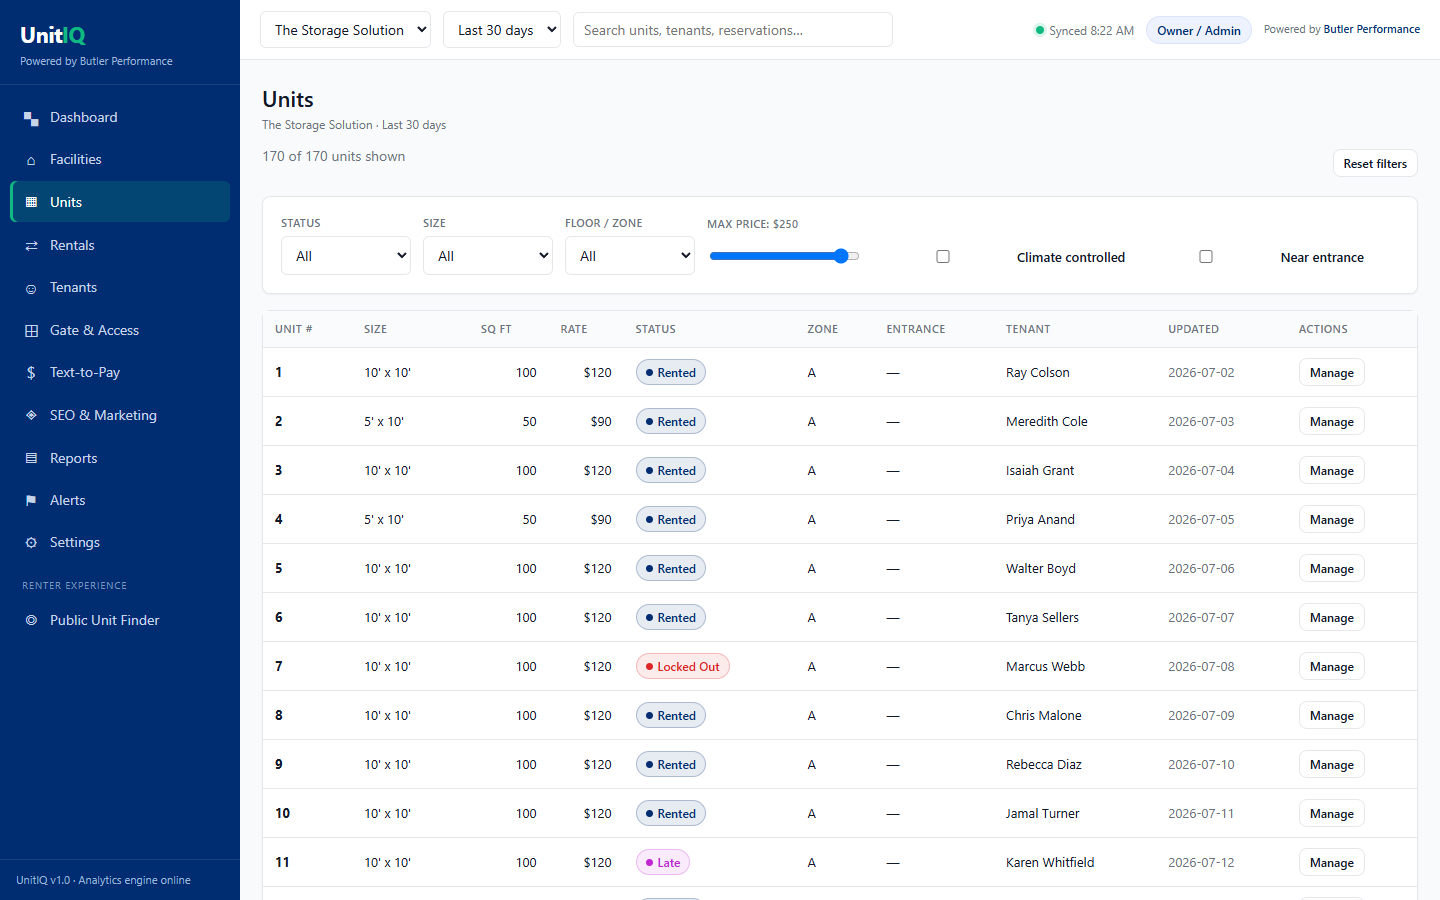Manage Marcus Webb's locked out unit
Screen dimensions: 1440x900
(x=1332, y=667)
